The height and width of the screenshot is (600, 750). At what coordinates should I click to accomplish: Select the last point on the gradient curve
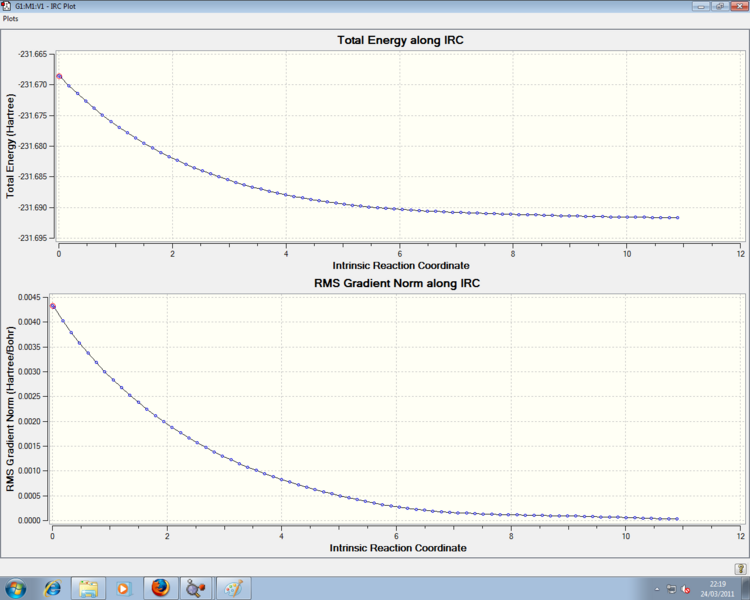point(677,519)
